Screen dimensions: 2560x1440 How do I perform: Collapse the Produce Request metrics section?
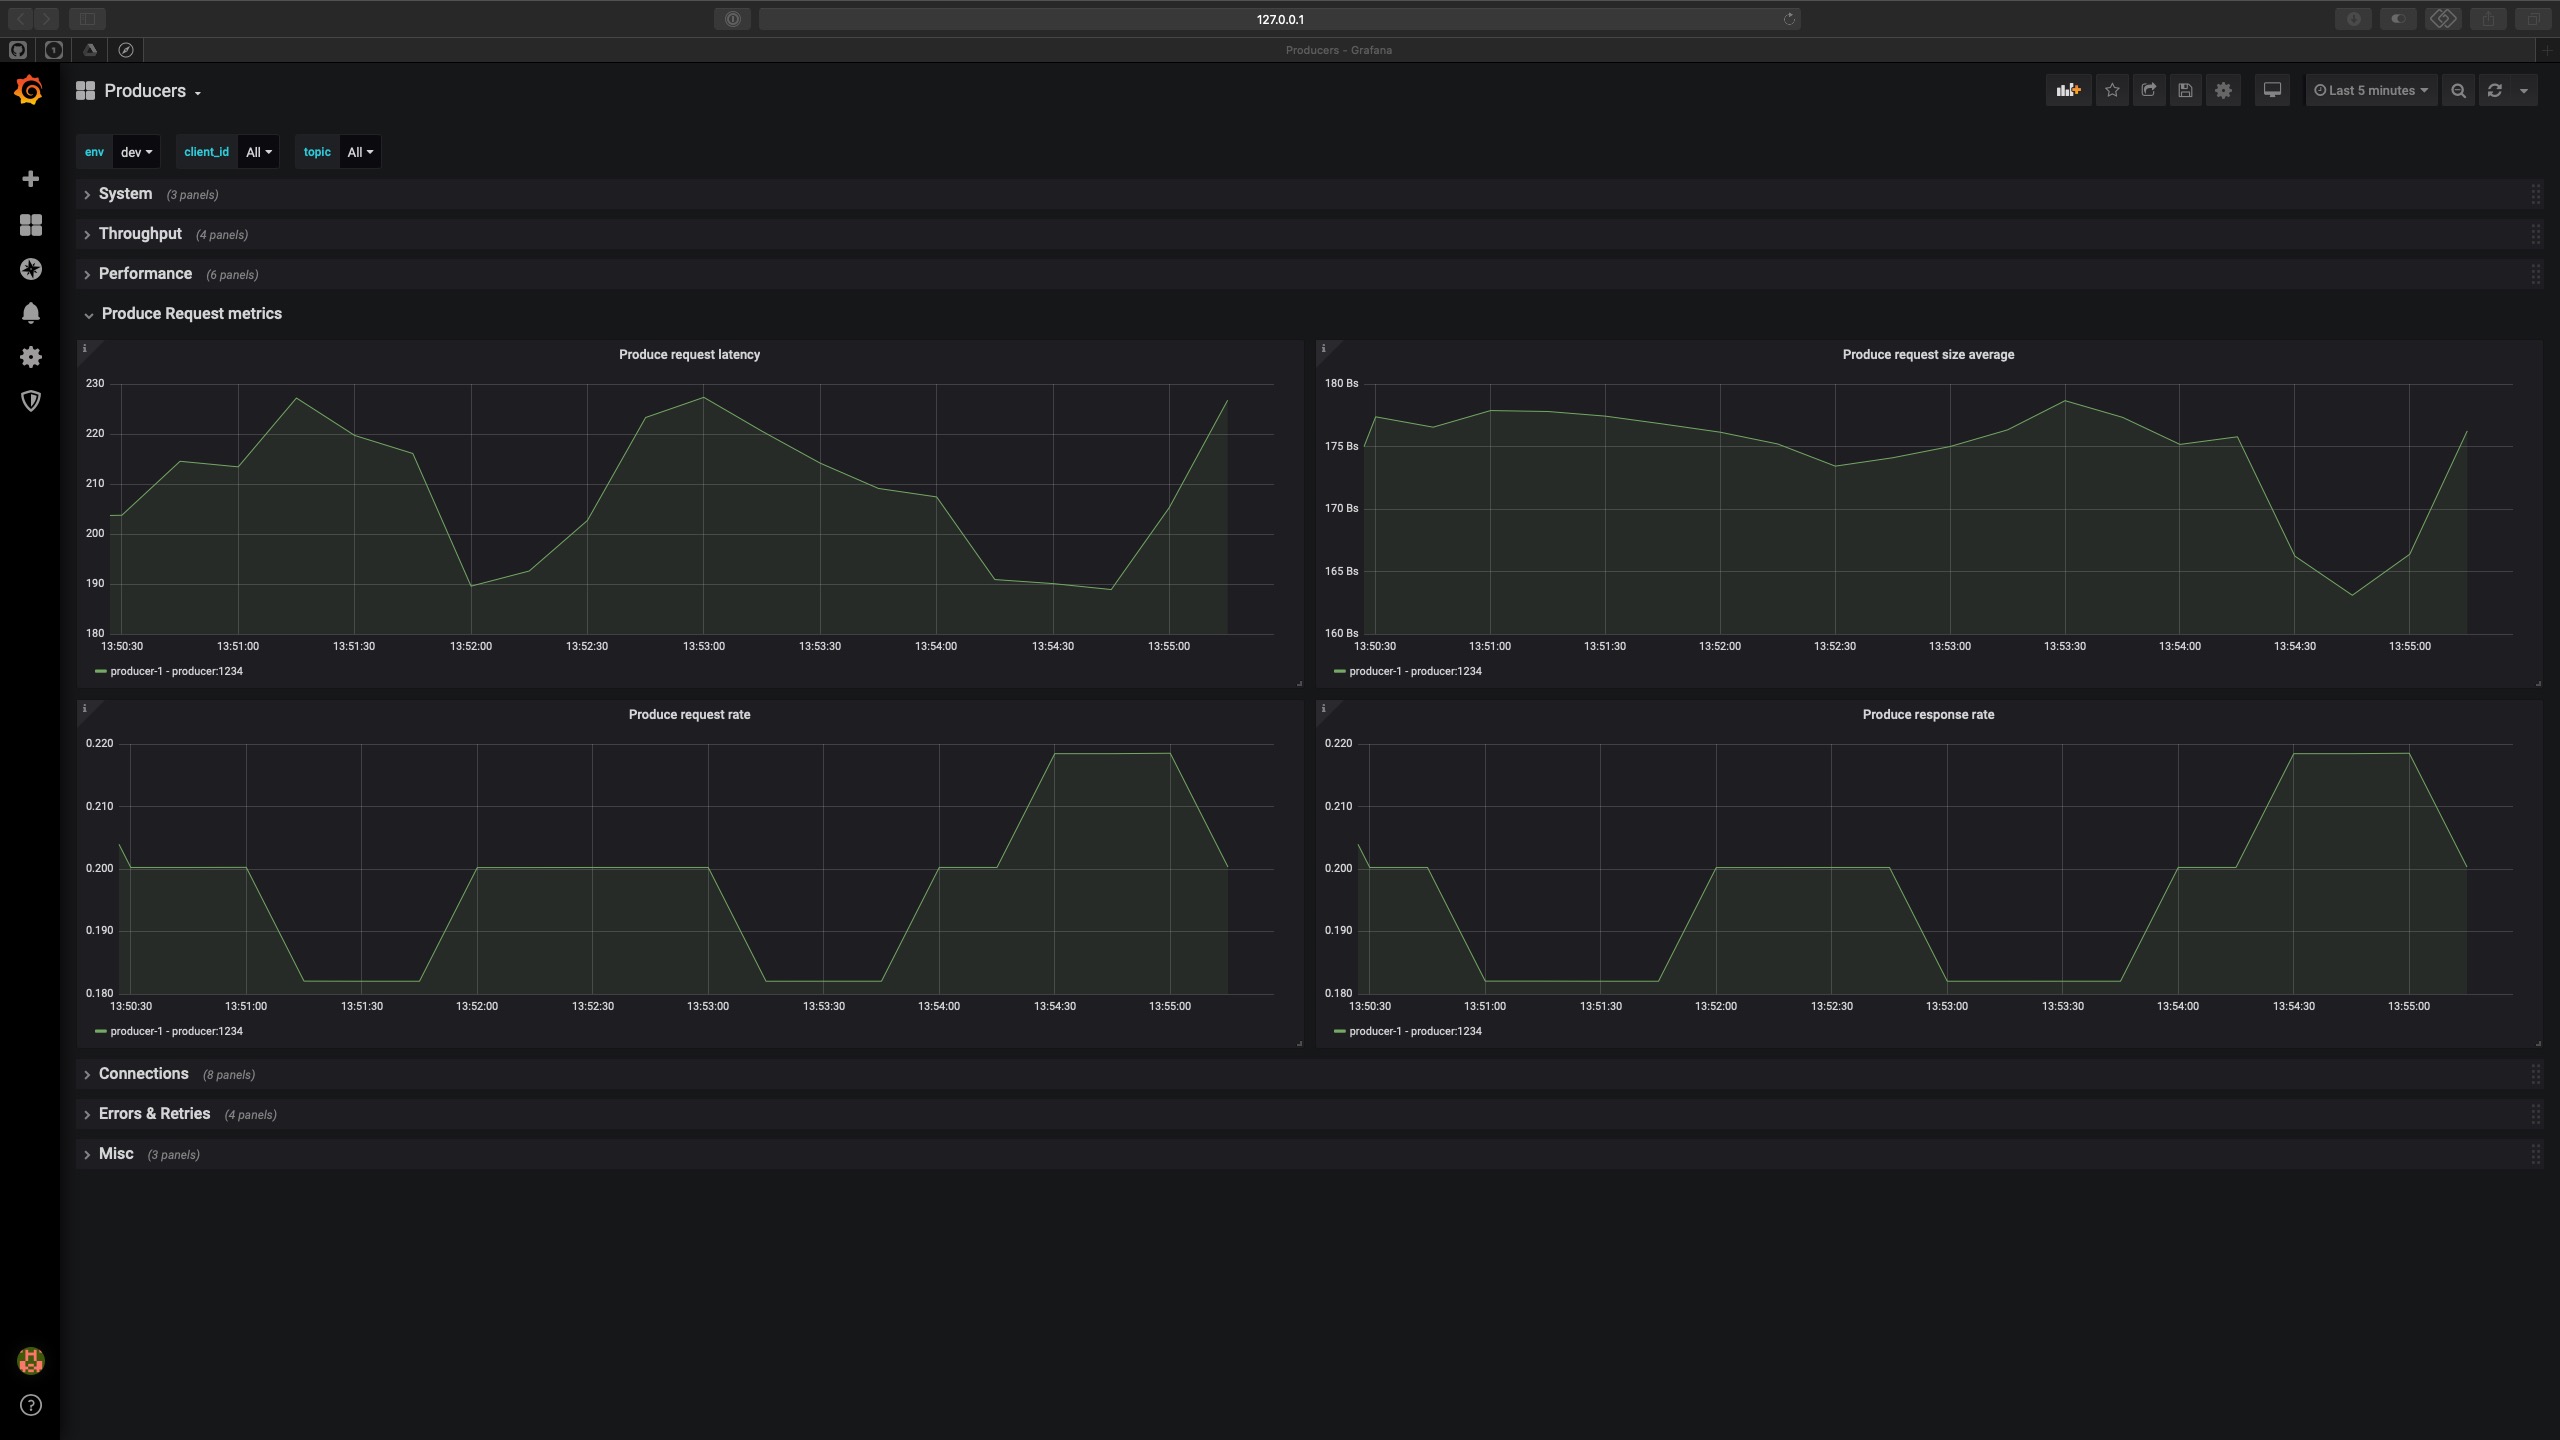pyautogui.click(x=88, y=315)
